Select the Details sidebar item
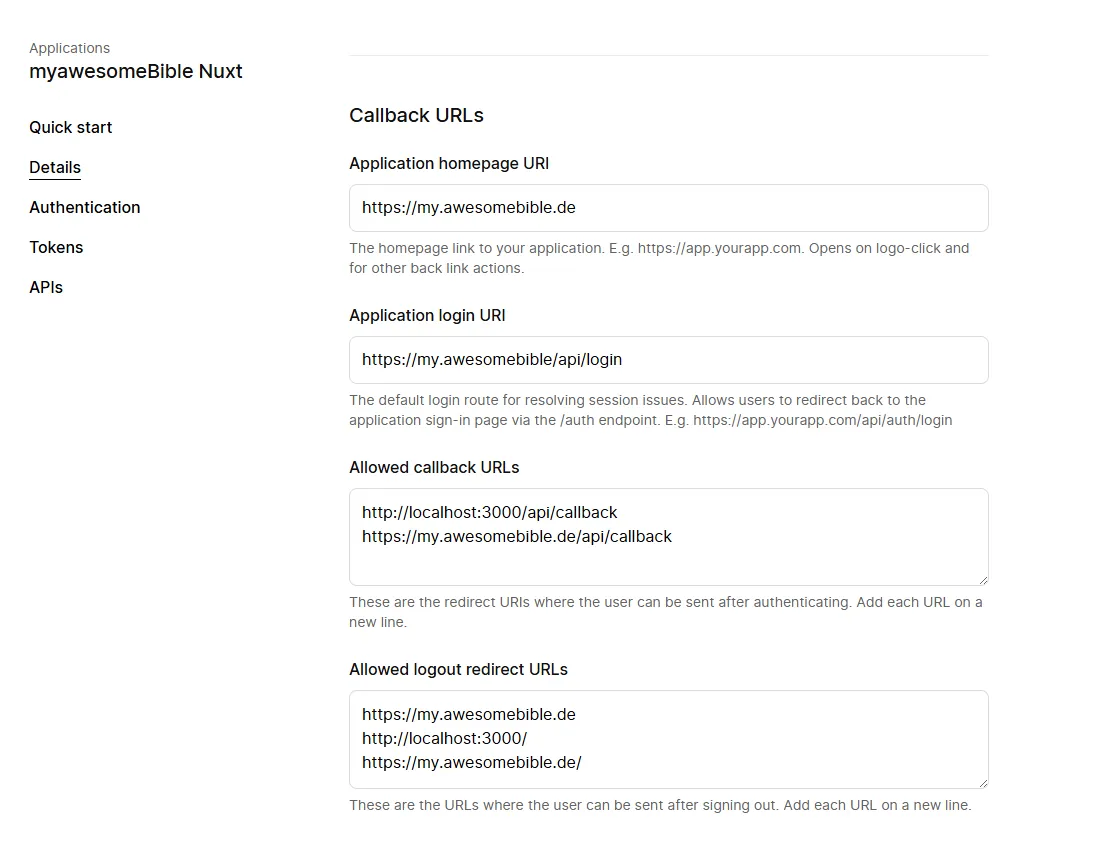The height and width of the screenshot is (843, 1100). coord(55,167)
